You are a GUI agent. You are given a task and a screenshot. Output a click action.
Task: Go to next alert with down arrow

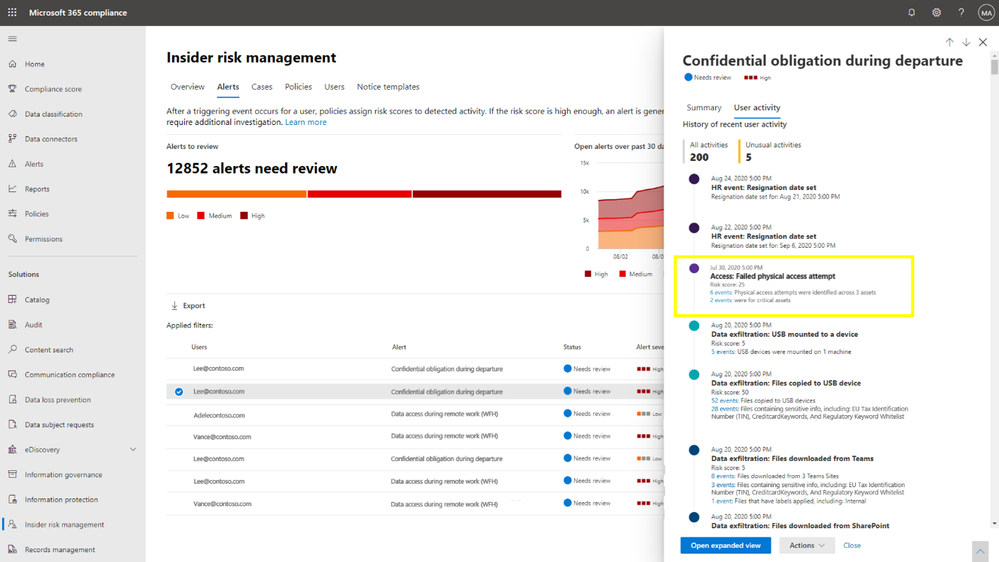point(966,42)
